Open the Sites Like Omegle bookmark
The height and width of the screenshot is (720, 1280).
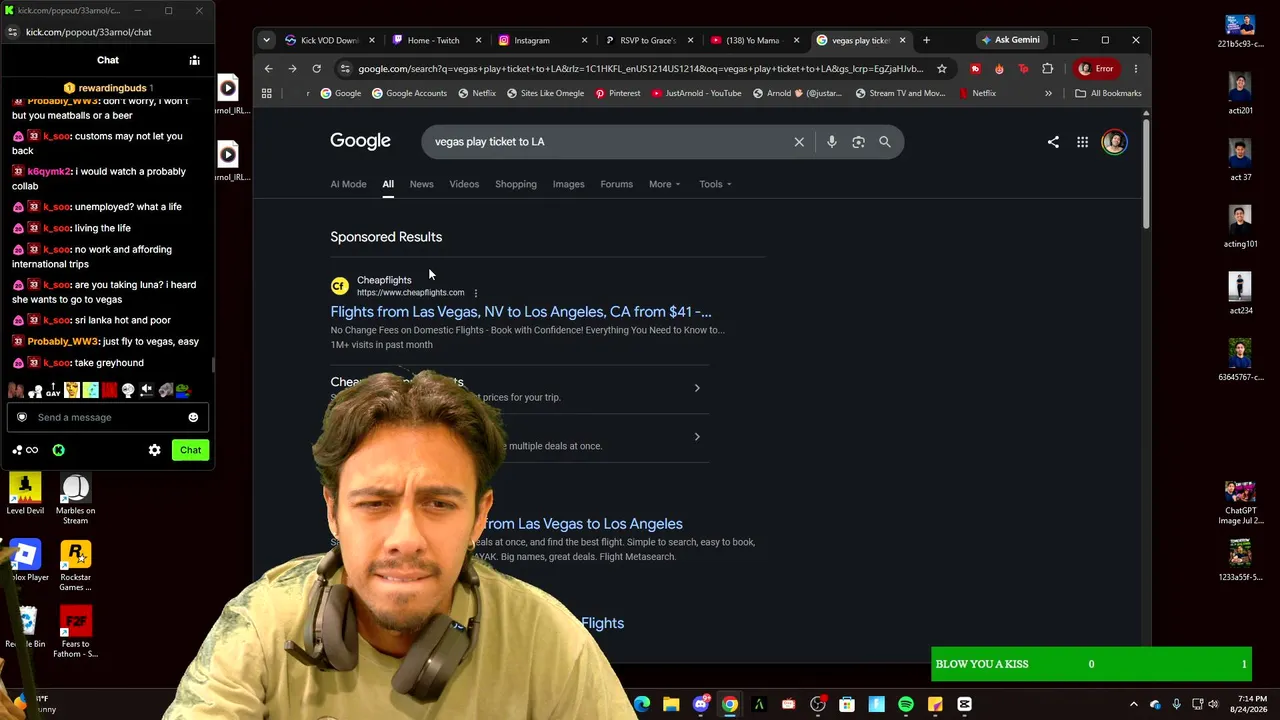pyautogui.click(x=545, y=93)
